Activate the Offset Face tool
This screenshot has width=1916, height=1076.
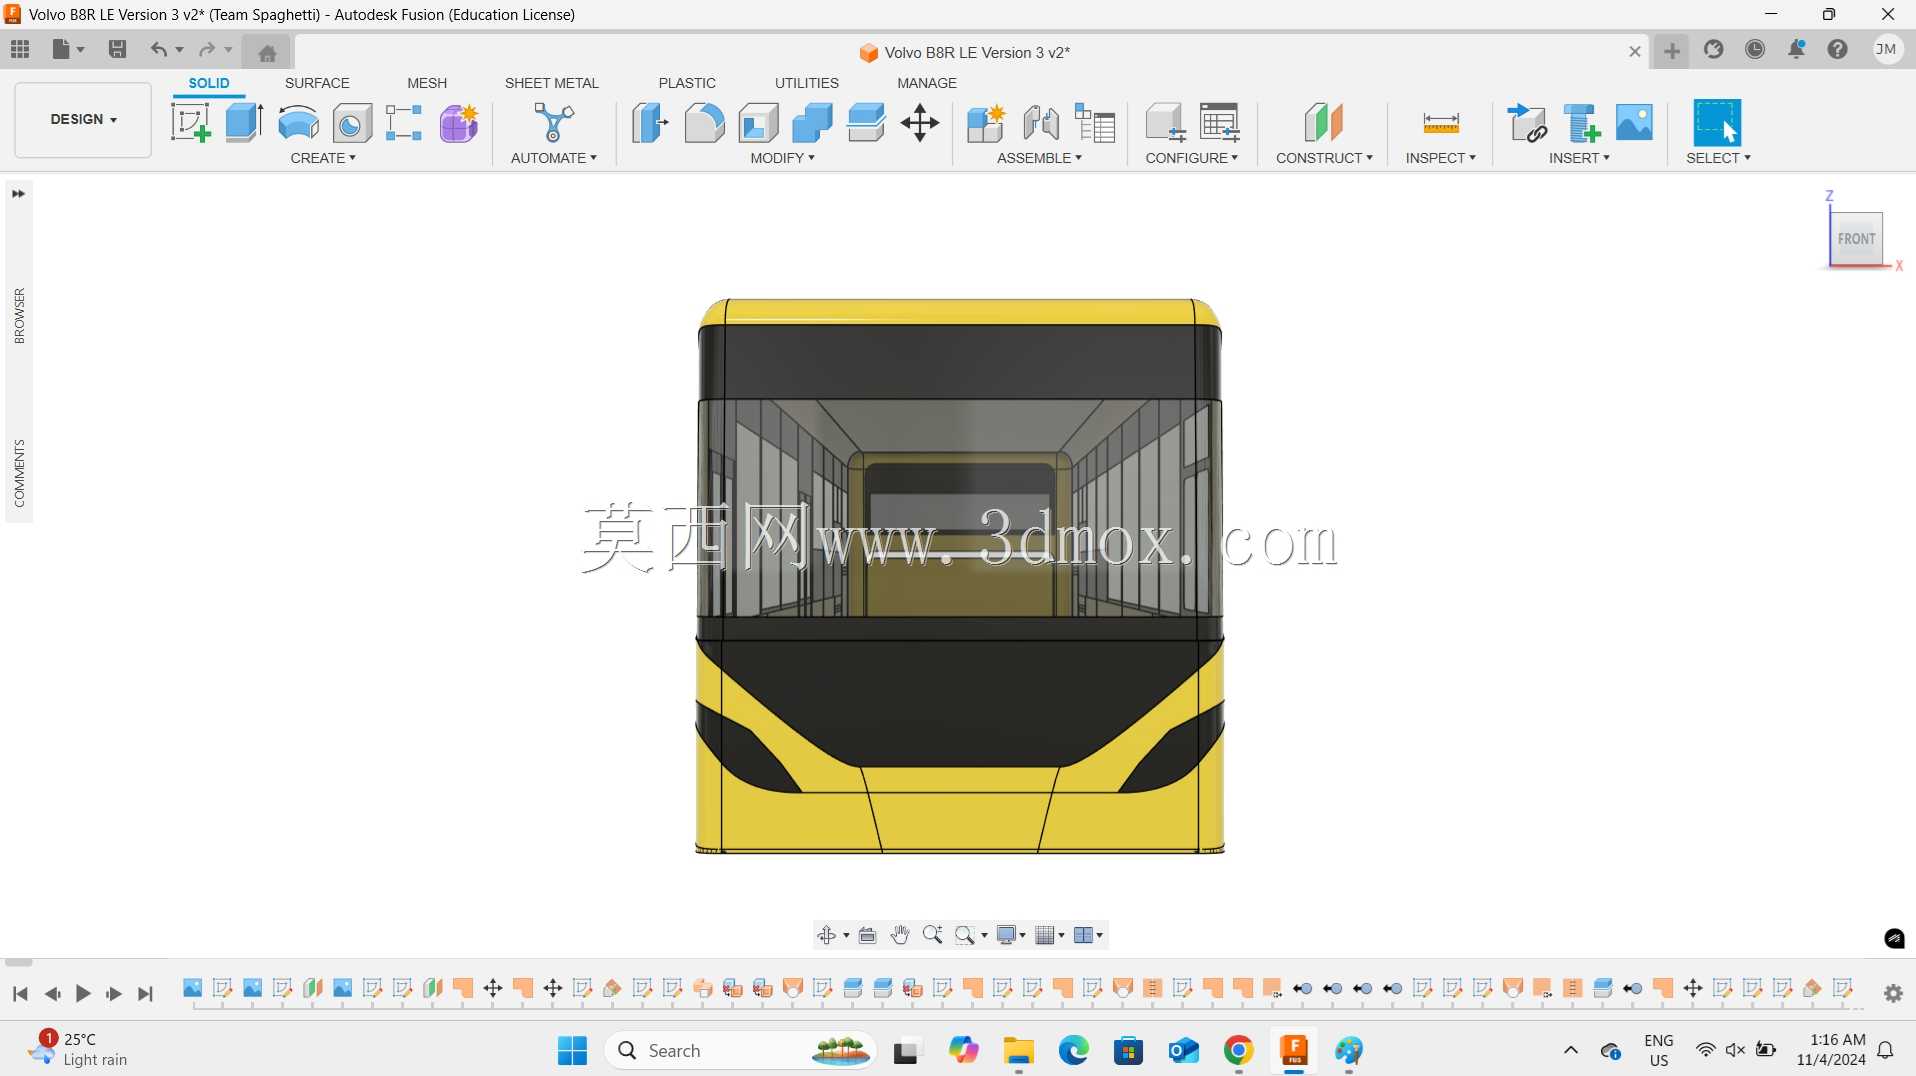866,123
